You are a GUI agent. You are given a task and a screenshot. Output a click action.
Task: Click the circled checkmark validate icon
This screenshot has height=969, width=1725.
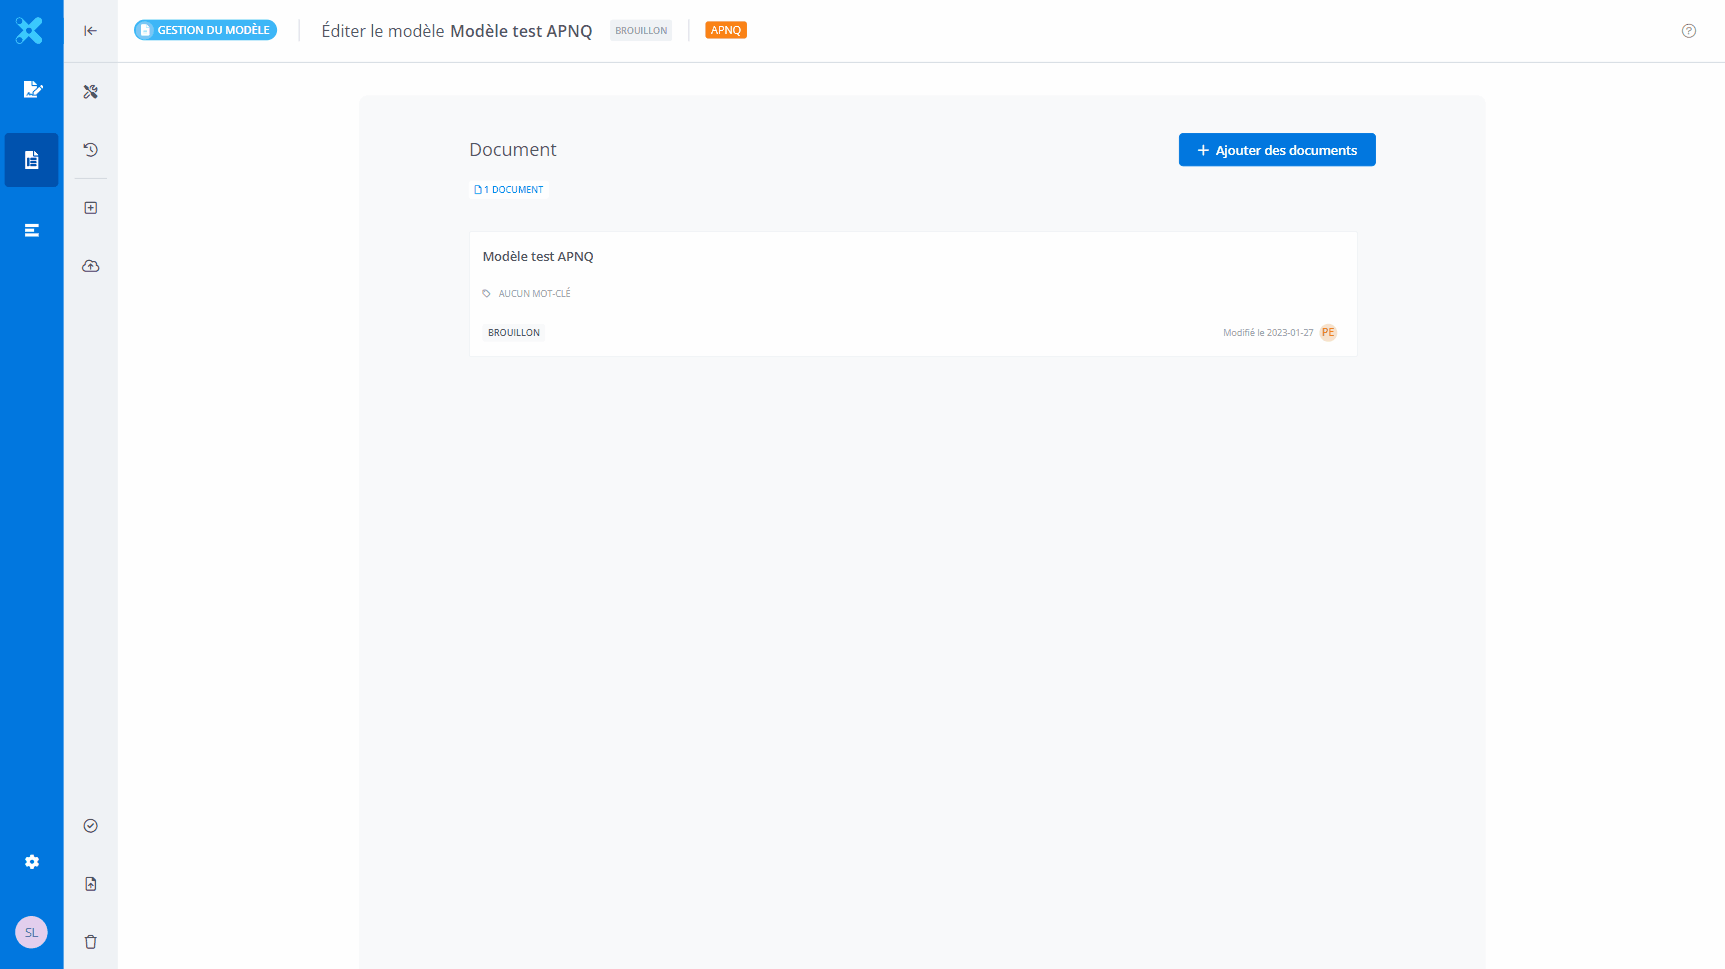pyautogui.click(x=91, y=826)
